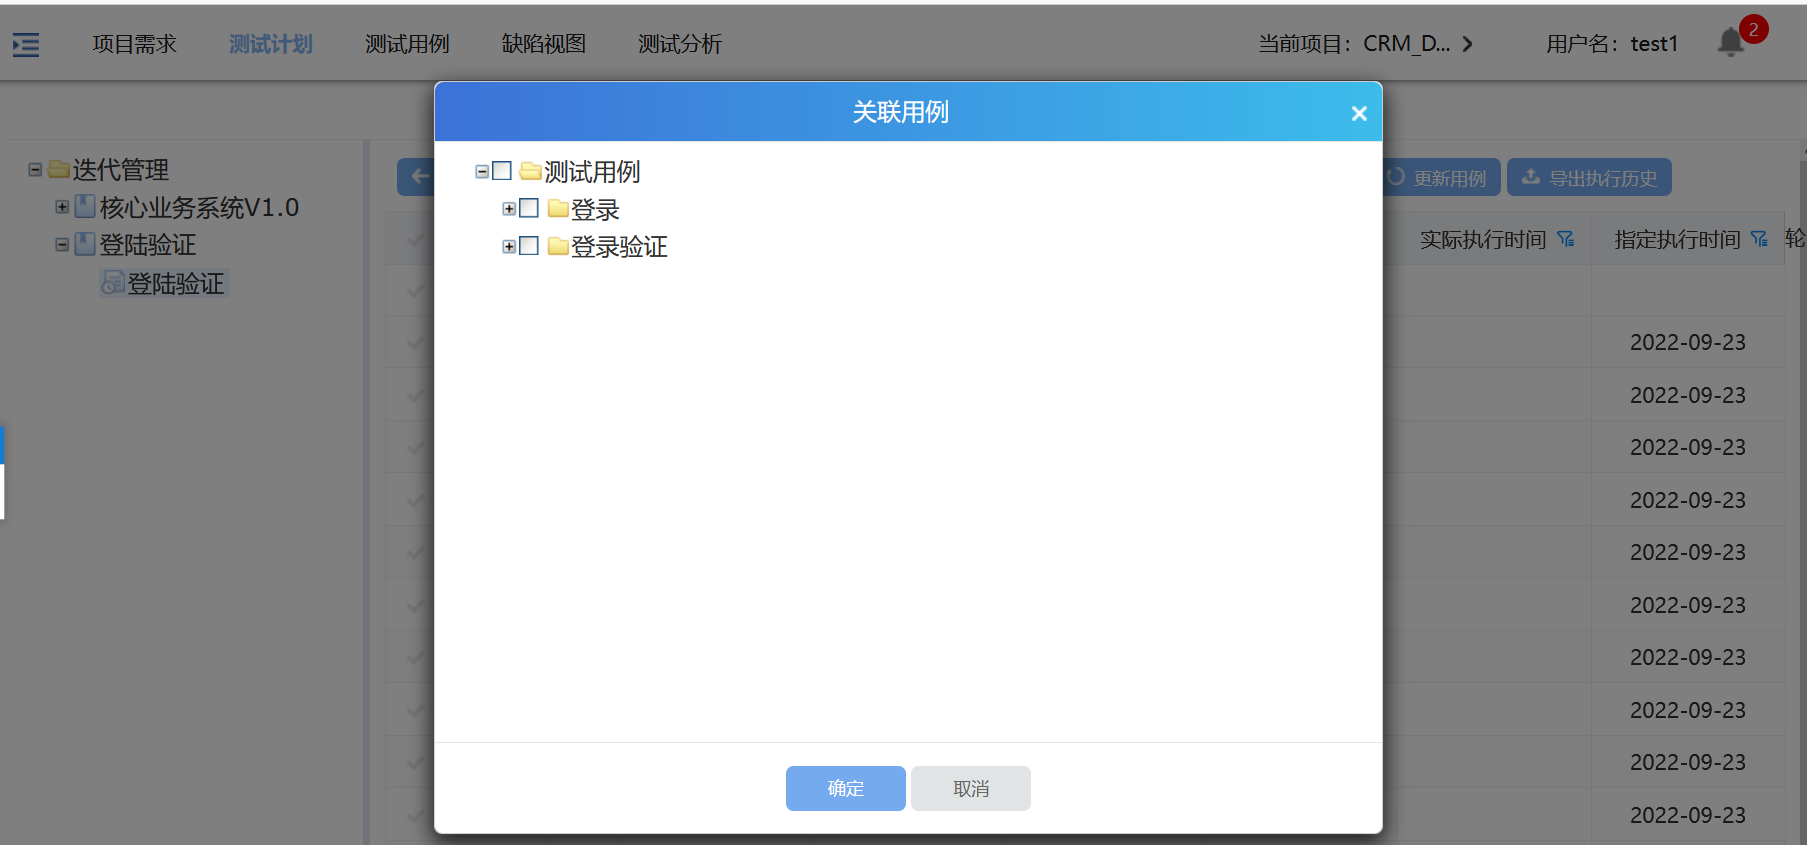
Task: Check the 登录 folder checkbox
Action: [529, 208]
